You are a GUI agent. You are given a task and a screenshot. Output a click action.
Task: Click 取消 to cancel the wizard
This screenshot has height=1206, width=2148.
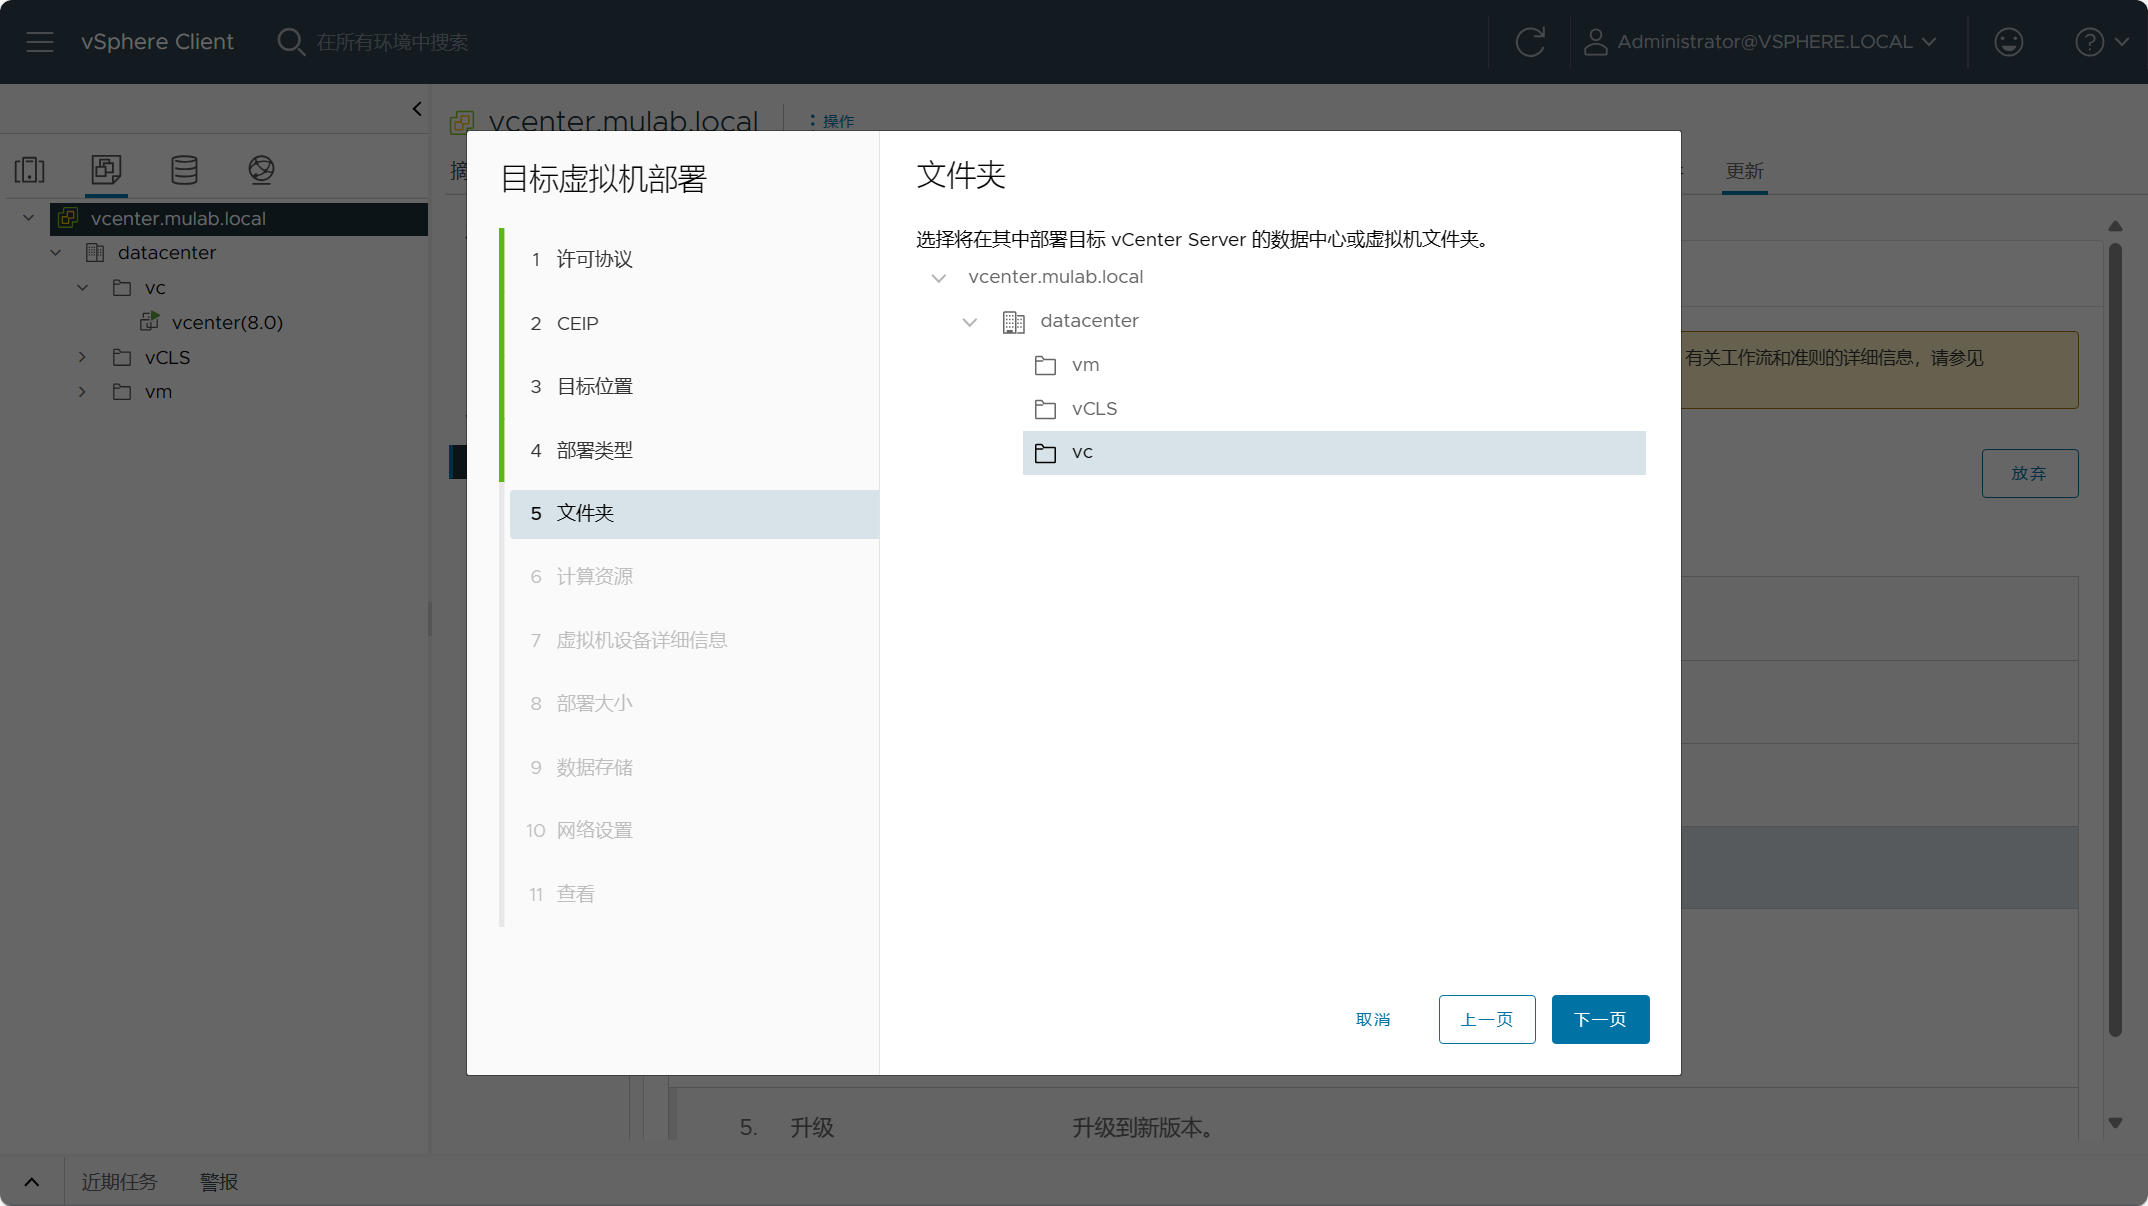click(1373, 1019)
